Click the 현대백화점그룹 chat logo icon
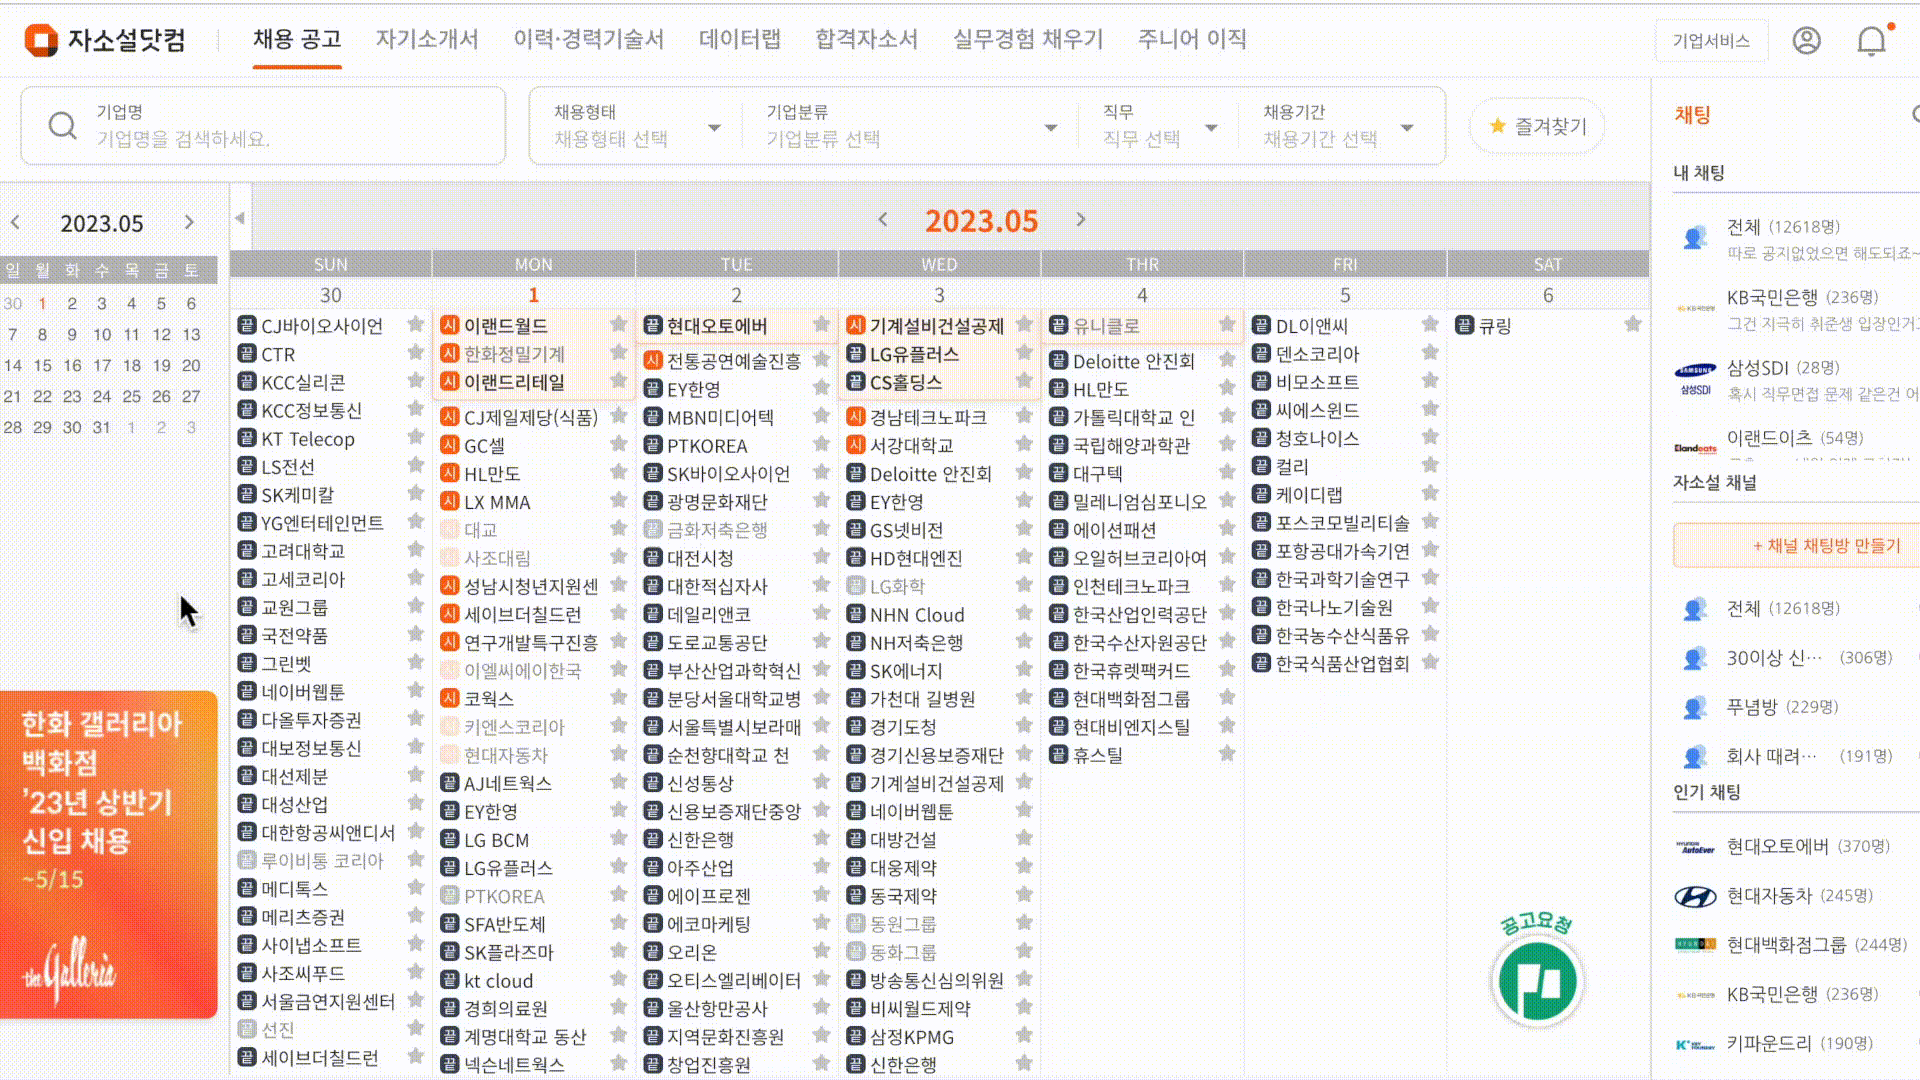1920x1080 pixels. coord(1695,945)
